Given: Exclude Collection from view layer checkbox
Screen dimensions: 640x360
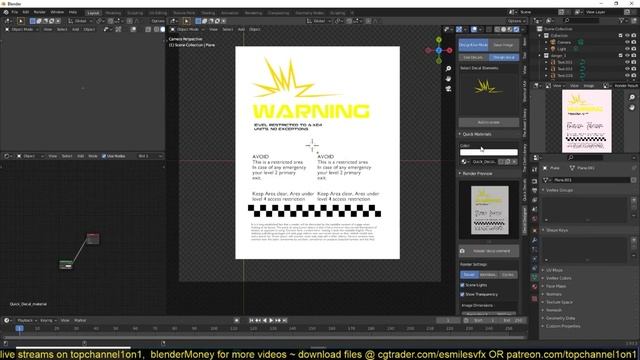Looking at the screenshot, I should 621,36.
